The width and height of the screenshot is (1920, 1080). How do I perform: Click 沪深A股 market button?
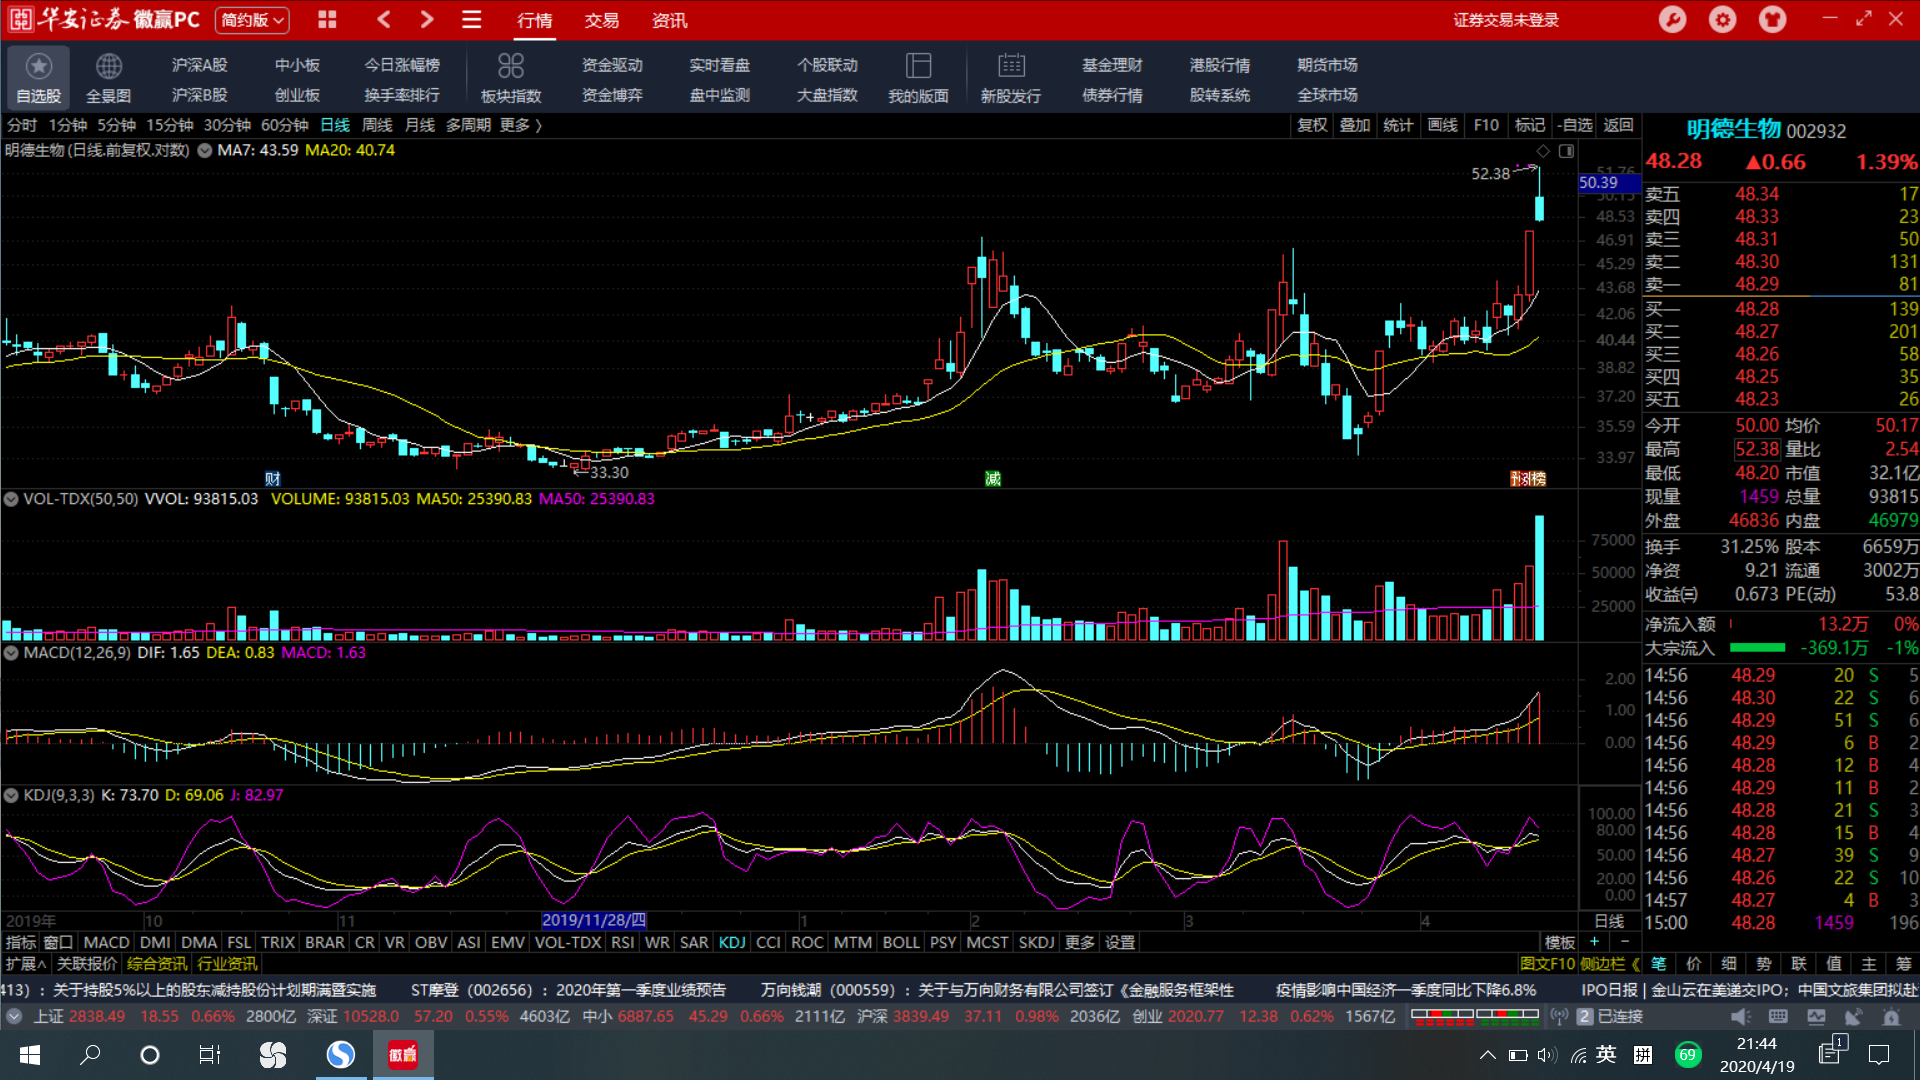click(199, 65)
